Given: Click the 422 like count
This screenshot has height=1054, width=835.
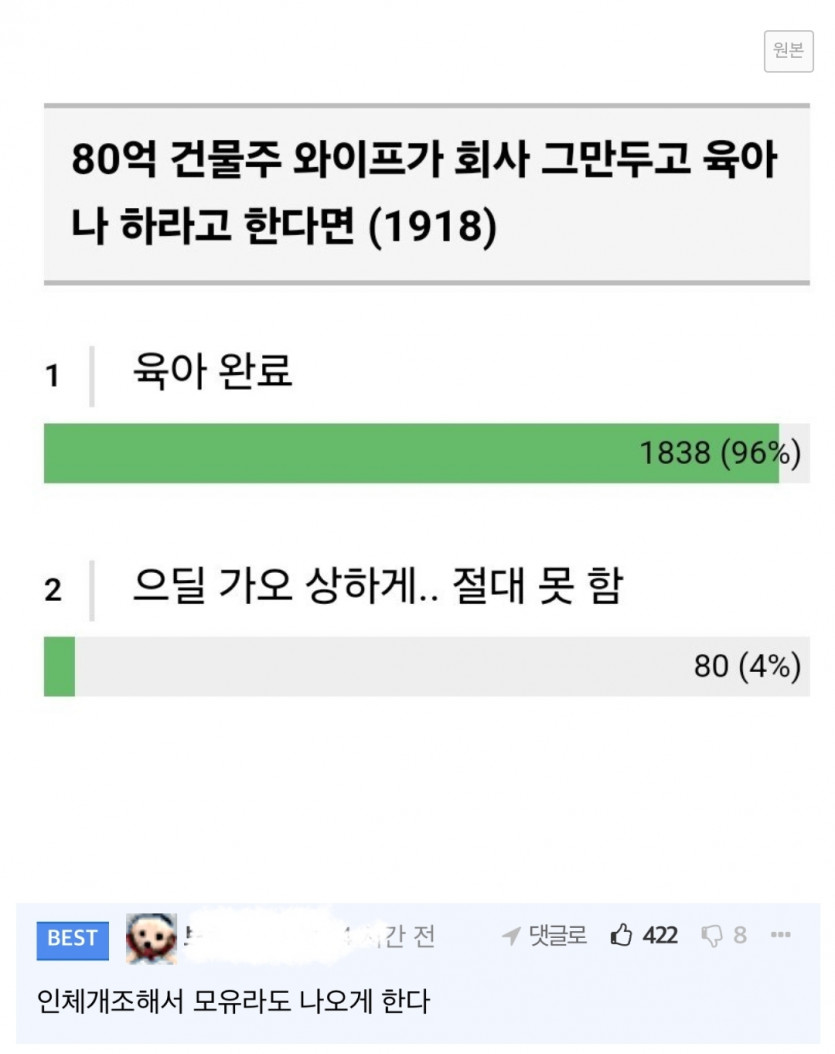Looking at the screenshot, I should (x=660, y=936).
